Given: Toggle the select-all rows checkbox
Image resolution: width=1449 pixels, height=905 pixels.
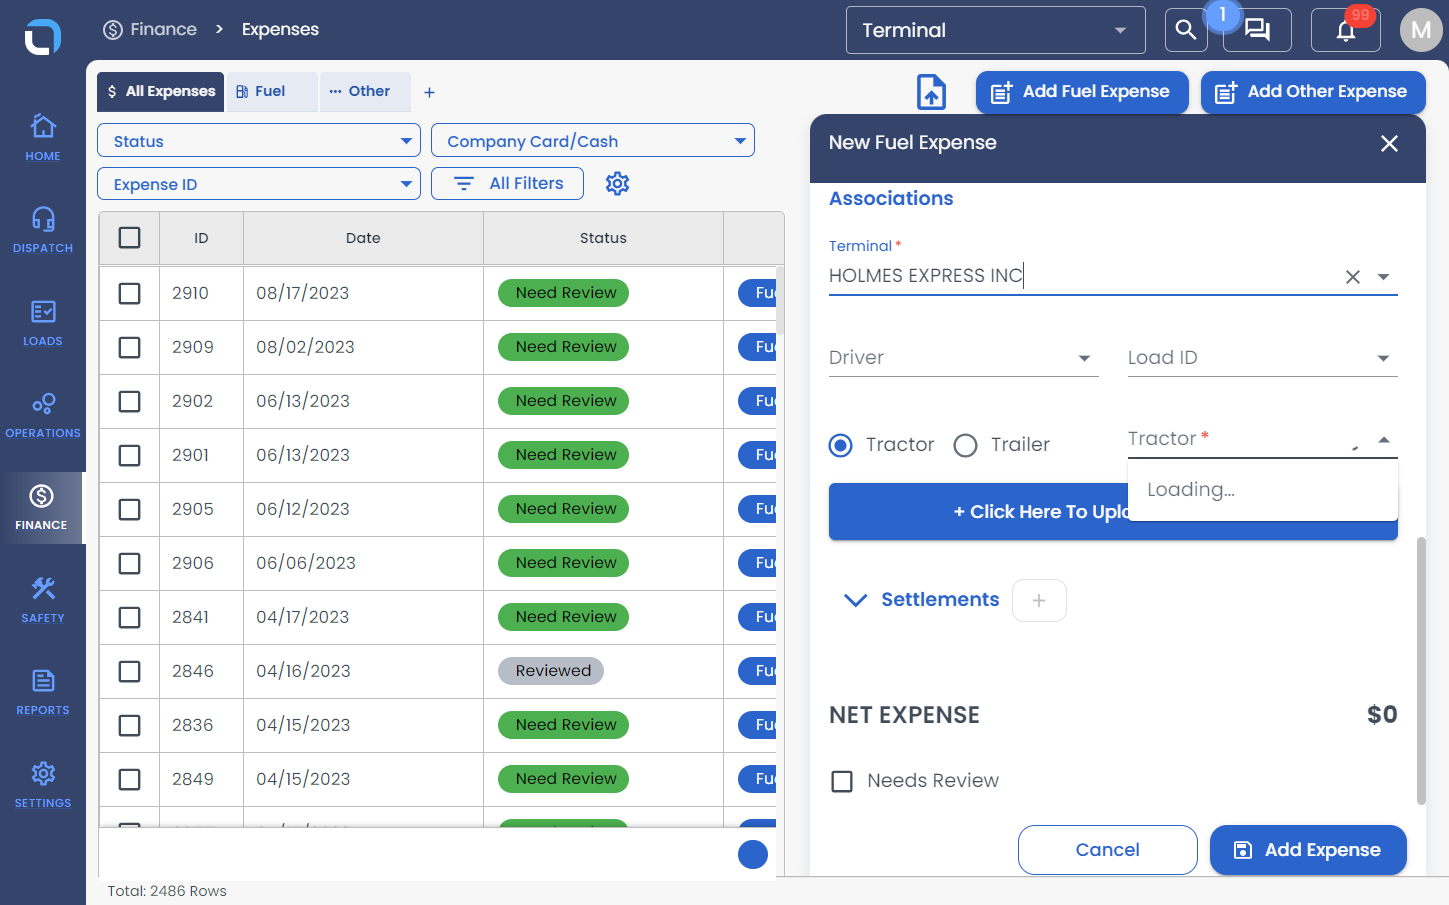Looking at the screenshot, I should click(x=130, y=238).
